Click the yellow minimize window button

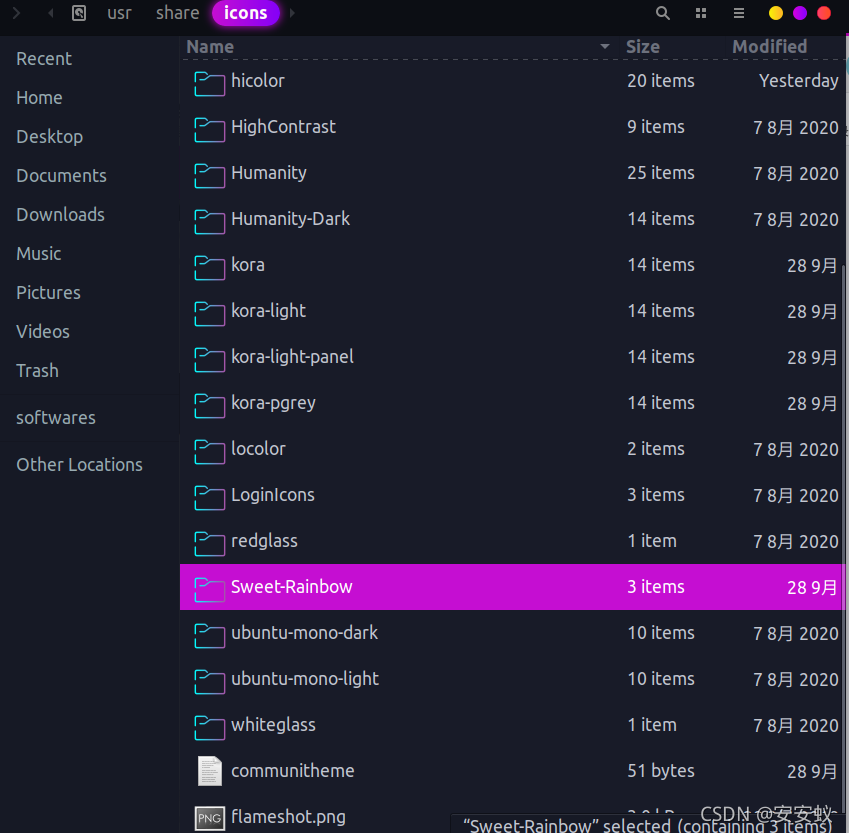[x=776, y=13]
